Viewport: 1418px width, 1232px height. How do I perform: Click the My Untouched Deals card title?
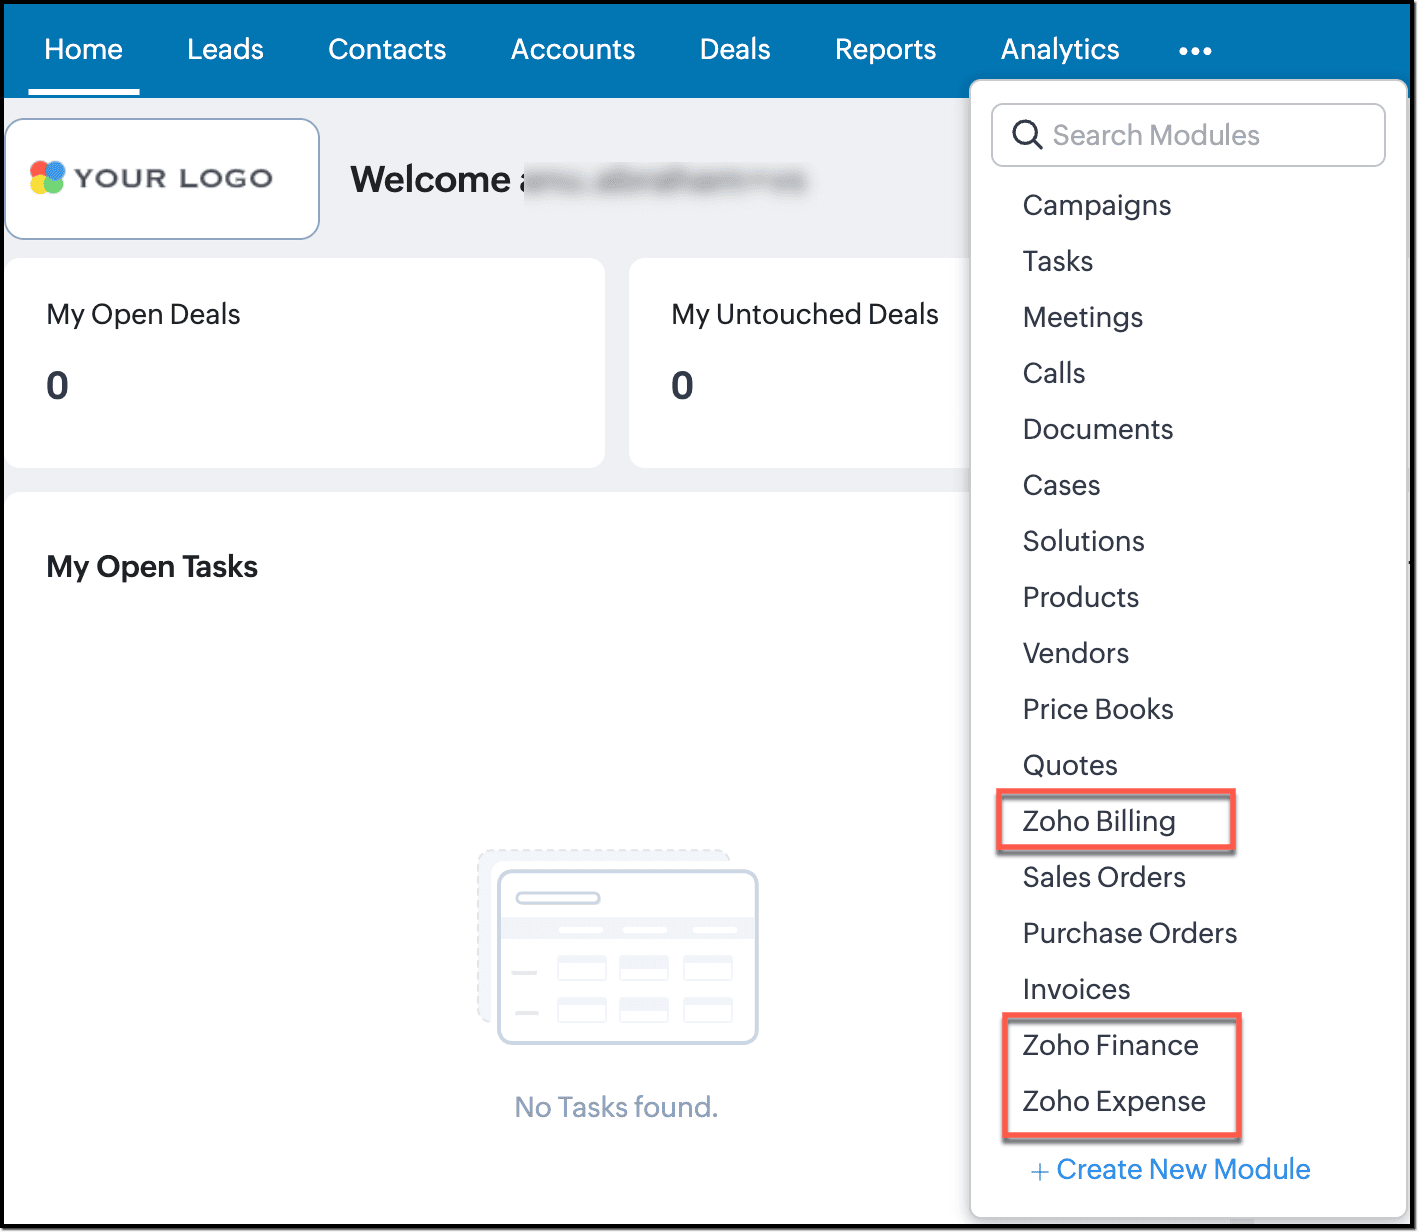[x=805, y=315]
